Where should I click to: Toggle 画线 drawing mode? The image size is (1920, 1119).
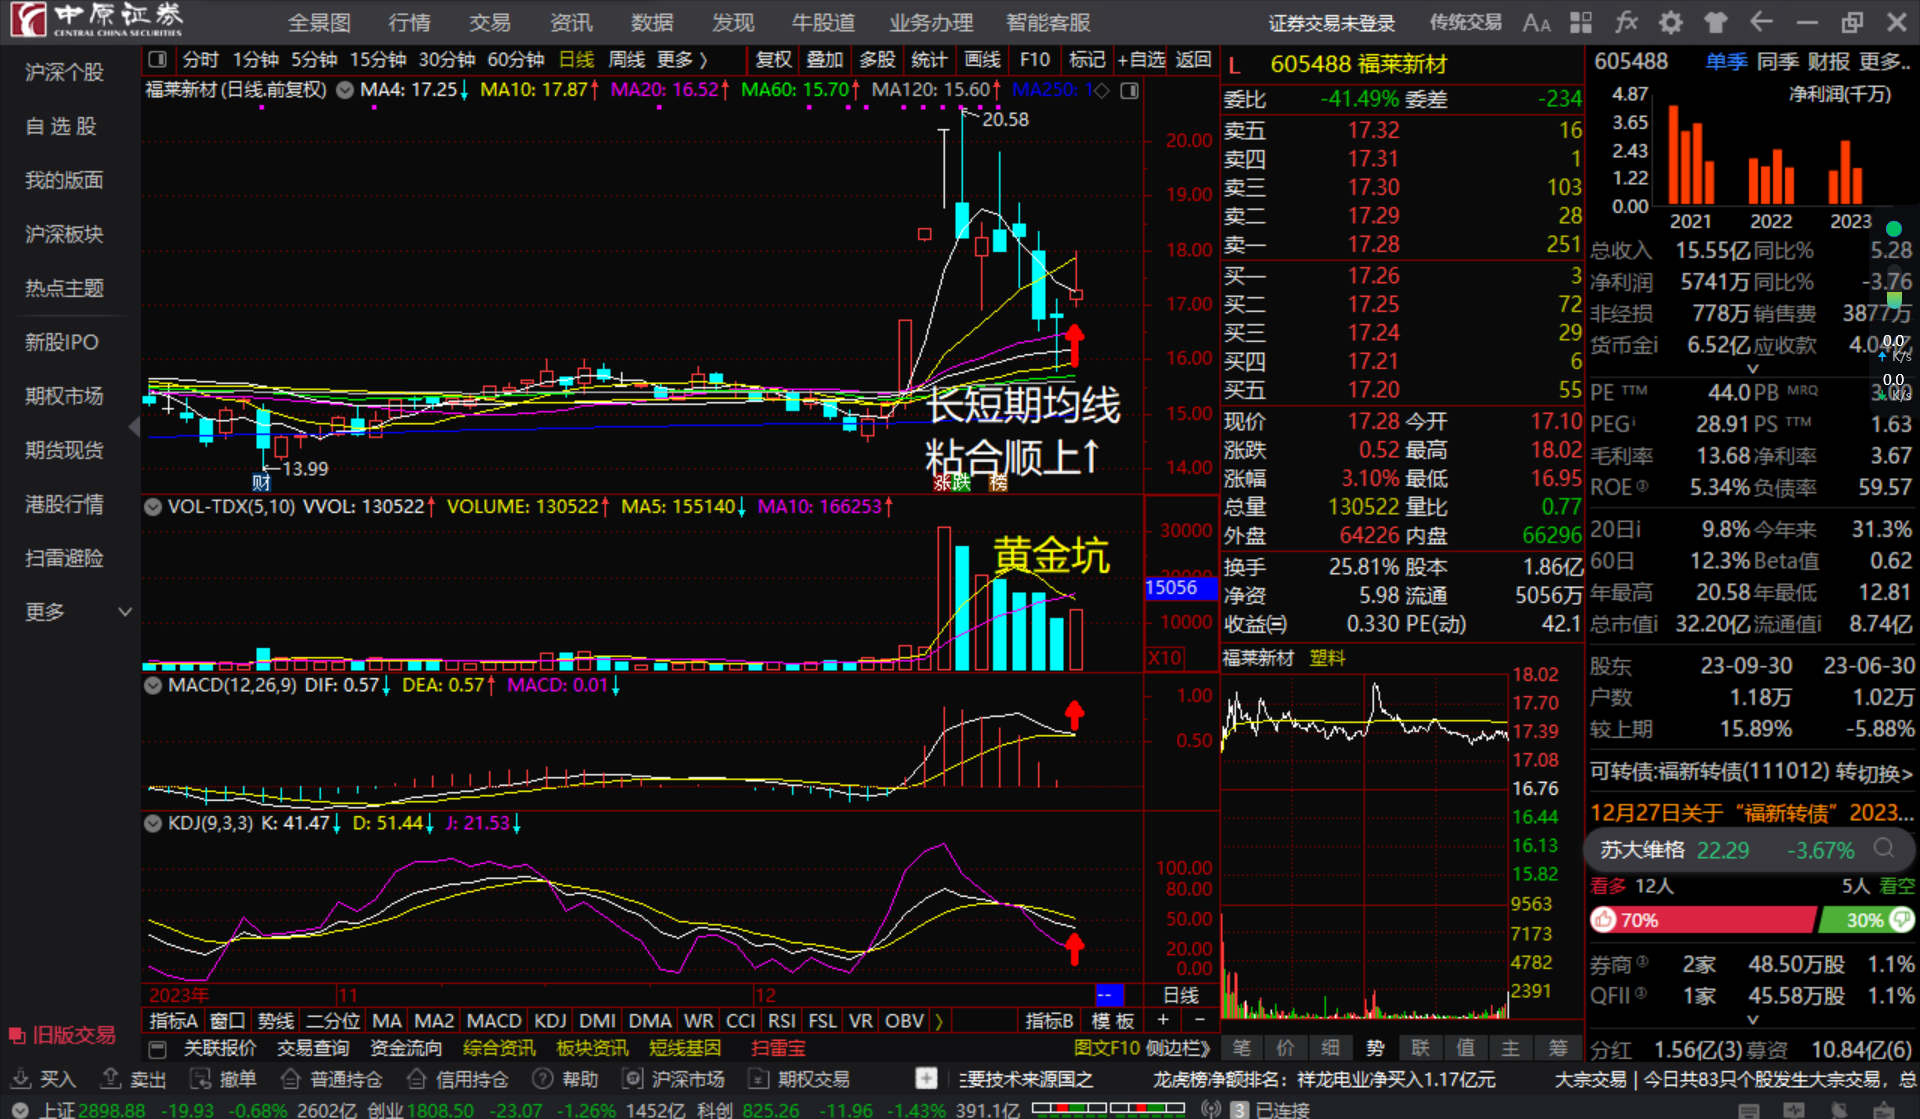click(982, 60)
